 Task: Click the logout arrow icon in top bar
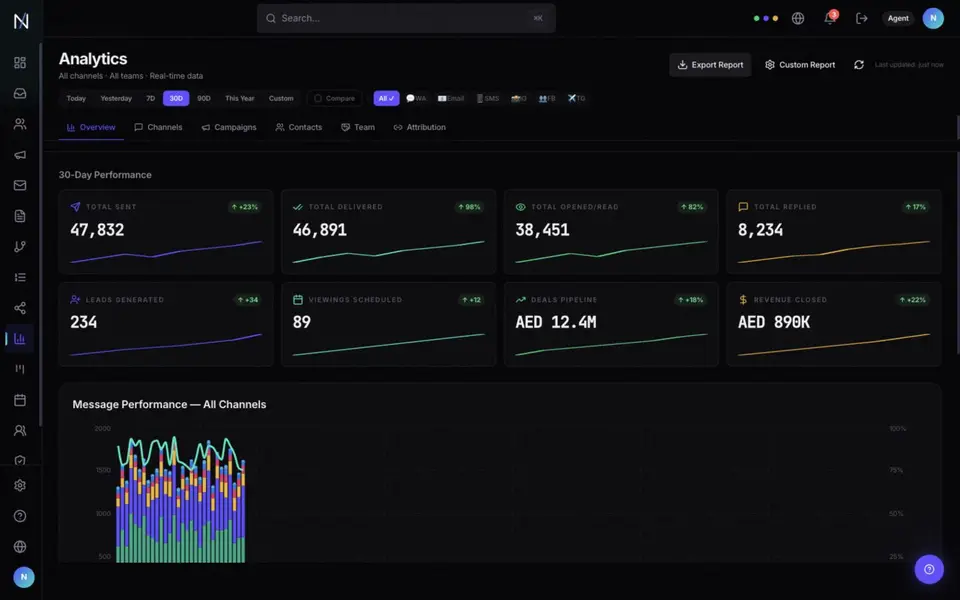click(x=861, y=18)
